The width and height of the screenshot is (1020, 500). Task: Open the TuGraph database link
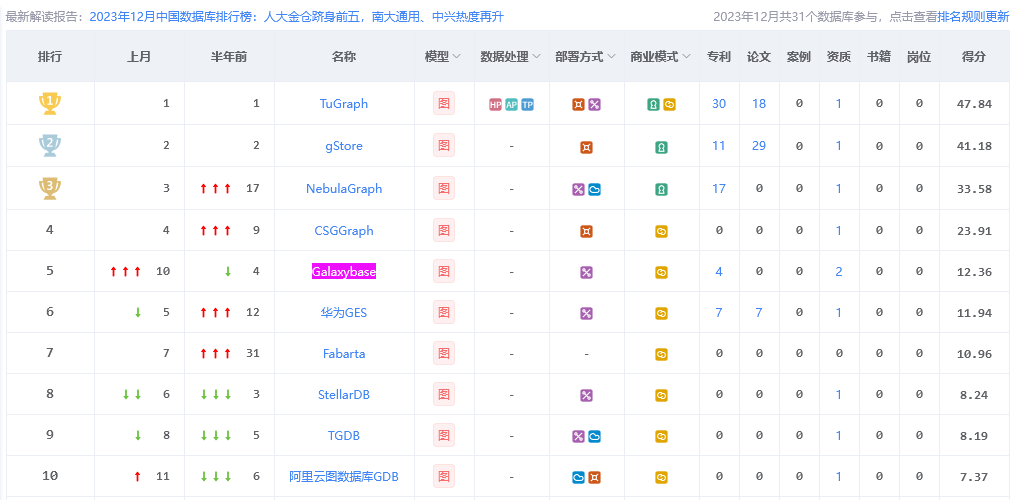[x=344, y=103]
